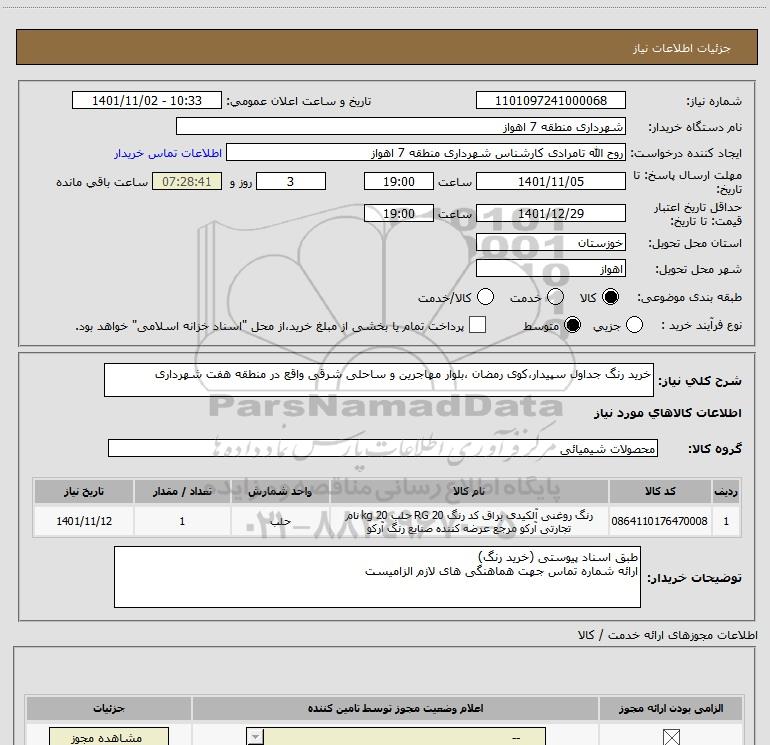The height and width of the screenshot is (745, 770).
Task: Select the کالا/خدمت radio button
Action: (486, 297)
